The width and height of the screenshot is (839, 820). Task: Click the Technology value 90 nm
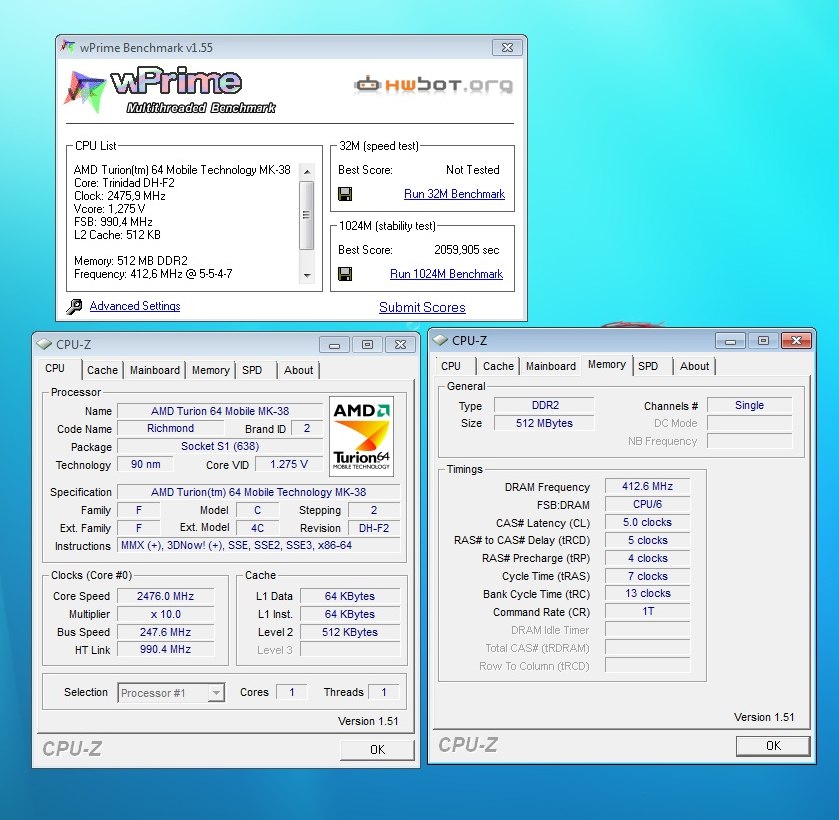click(x=146, y=464)
